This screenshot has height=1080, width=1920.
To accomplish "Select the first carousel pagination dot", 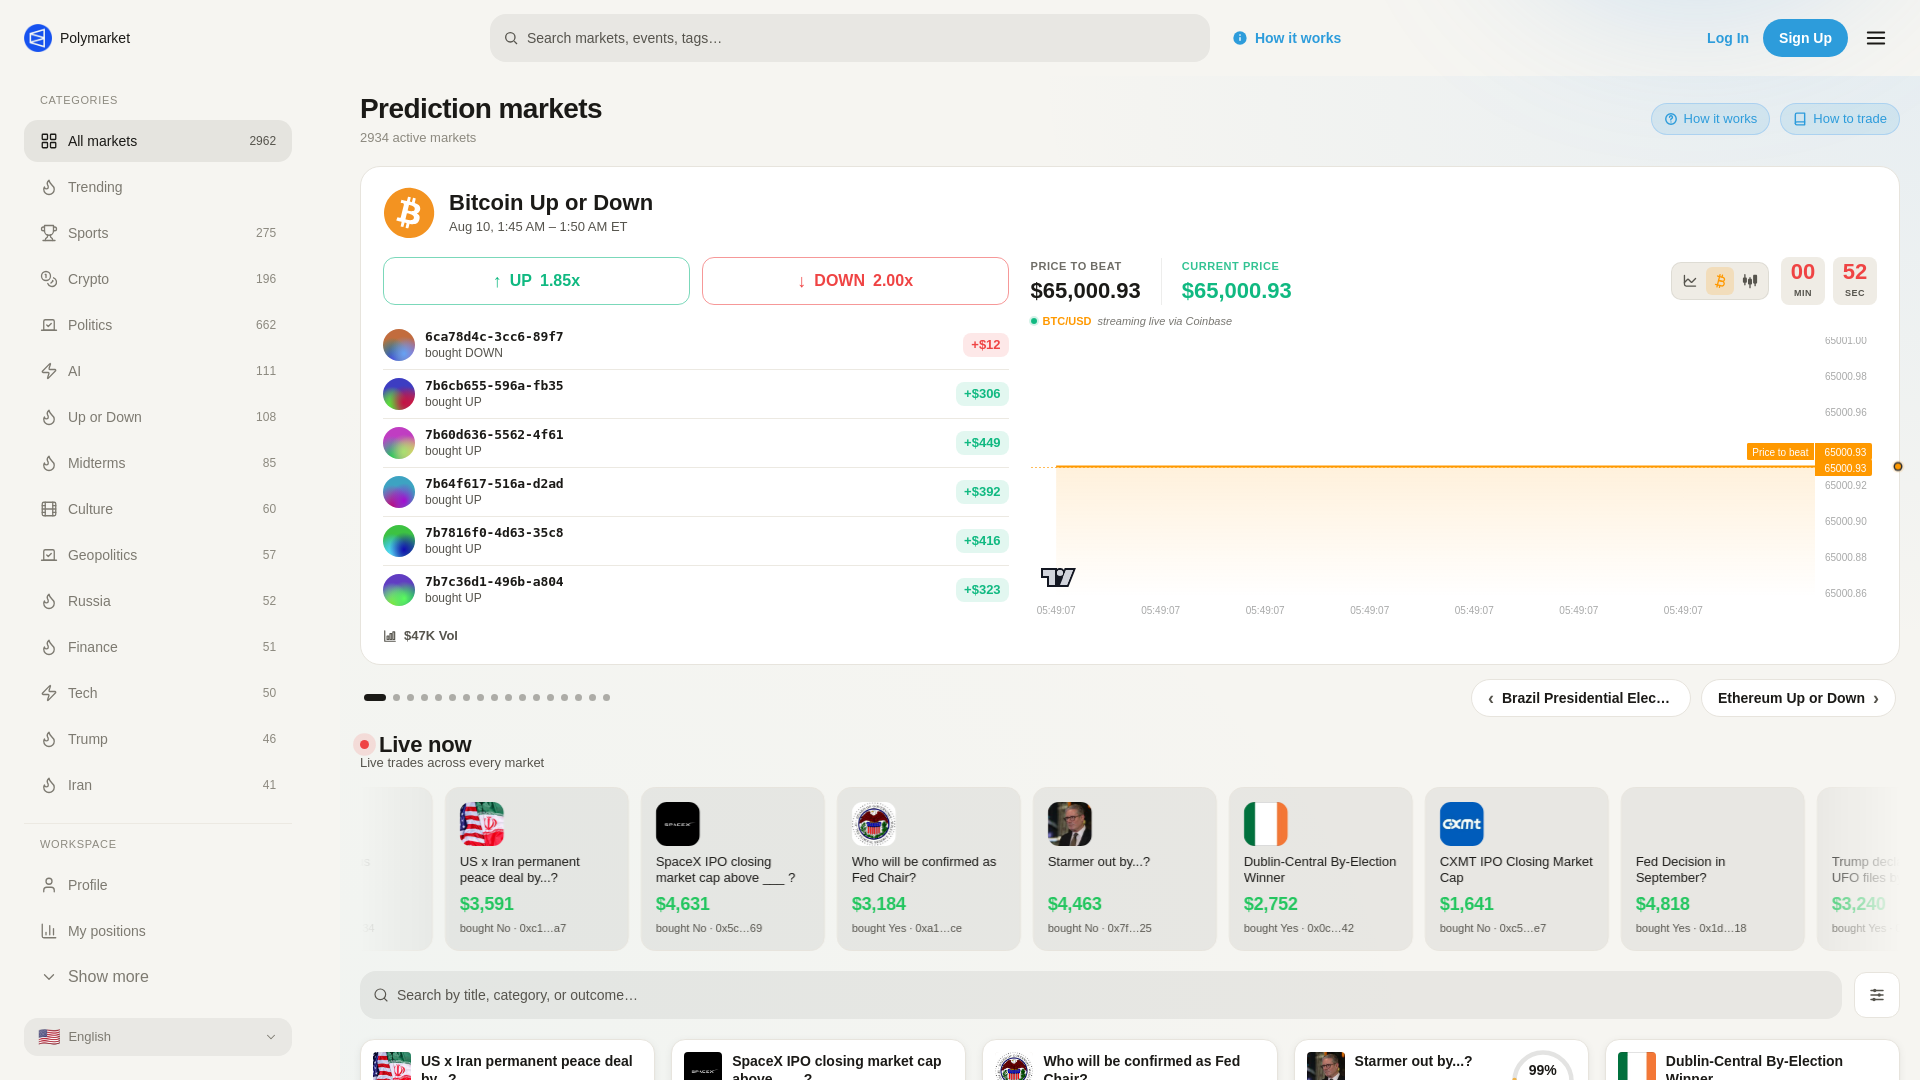I will (375, 698).
